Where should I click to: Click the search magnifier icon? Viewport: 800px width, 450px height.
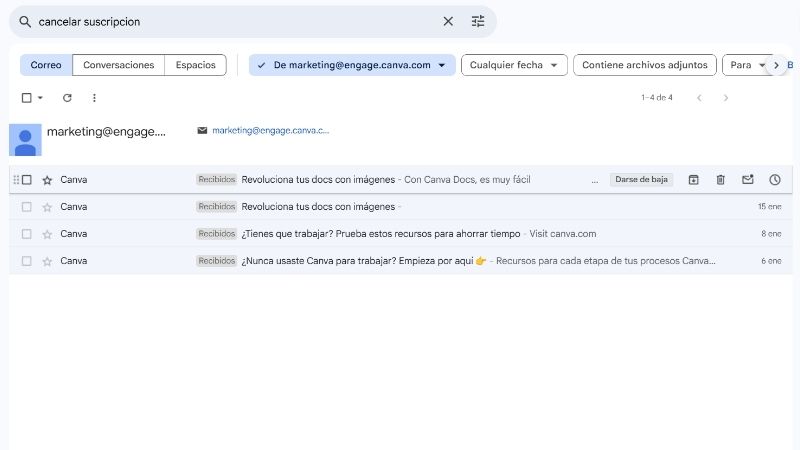point(25,21)
